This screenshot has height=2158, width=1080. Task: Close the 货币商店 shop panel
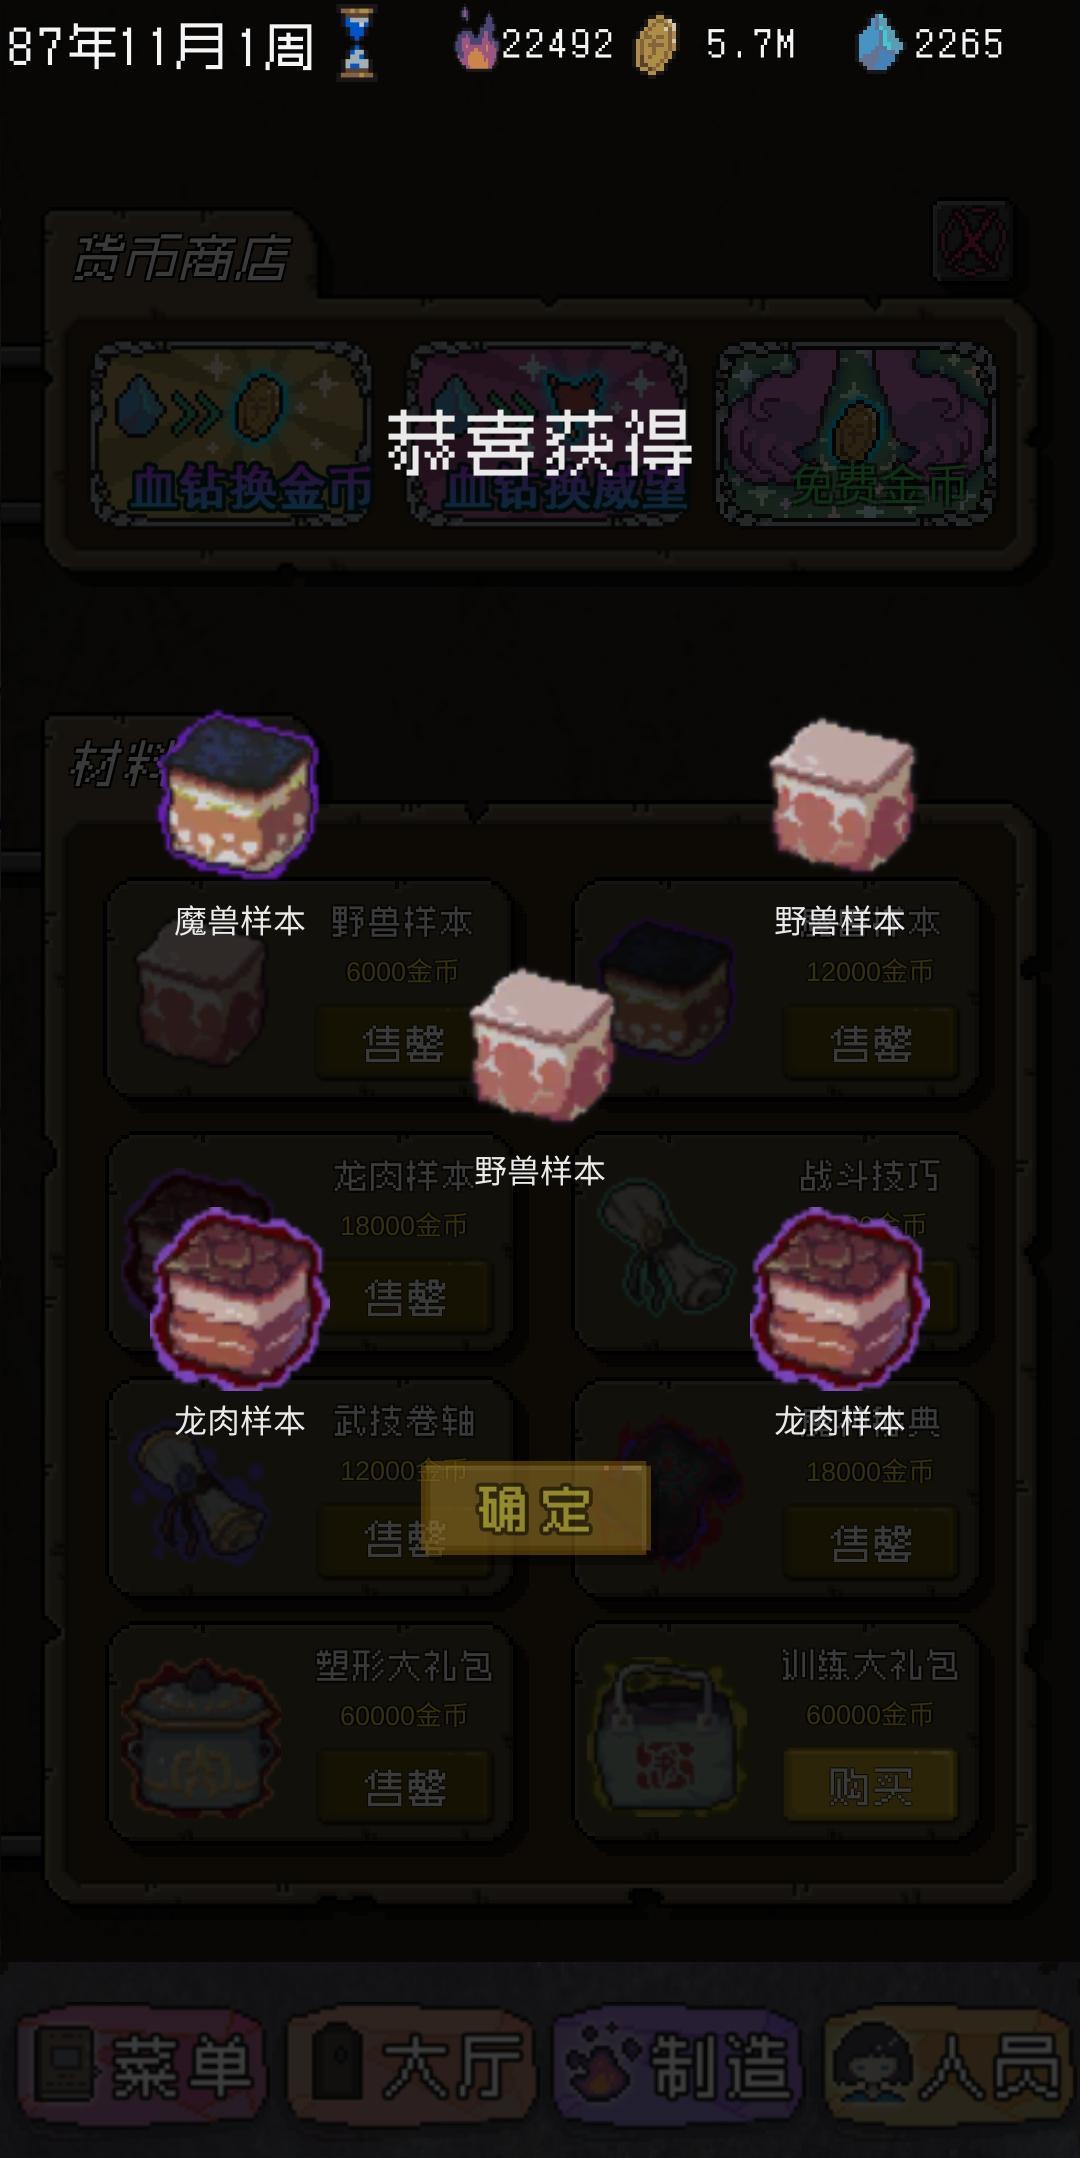(x=972, y=240)
